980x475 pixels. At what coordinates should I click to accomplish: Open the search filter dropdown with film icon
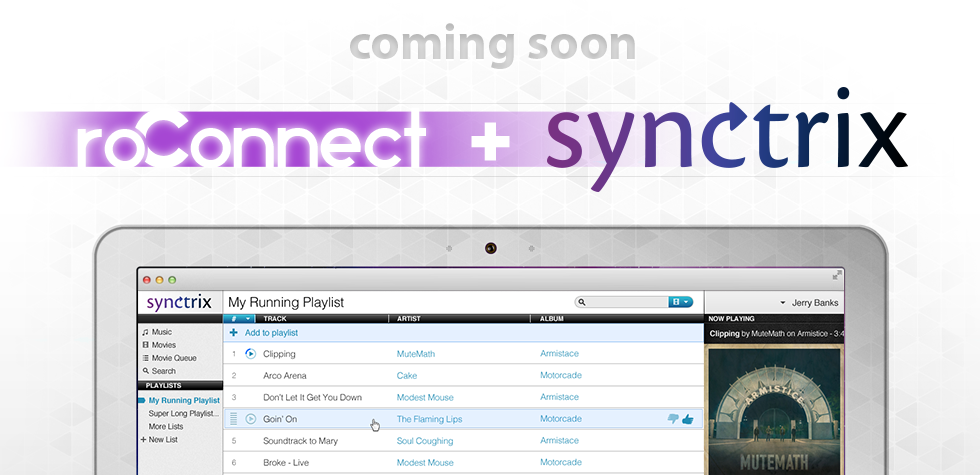point(681,302)
